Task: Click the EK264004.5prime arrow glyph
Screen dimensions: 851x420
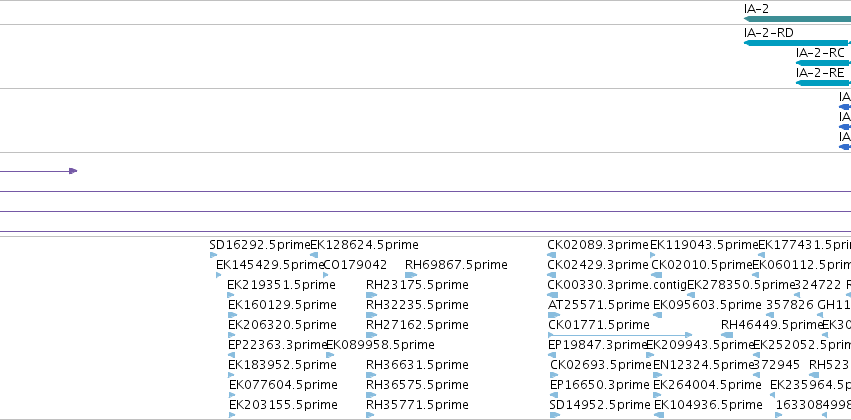Action: 658,395
